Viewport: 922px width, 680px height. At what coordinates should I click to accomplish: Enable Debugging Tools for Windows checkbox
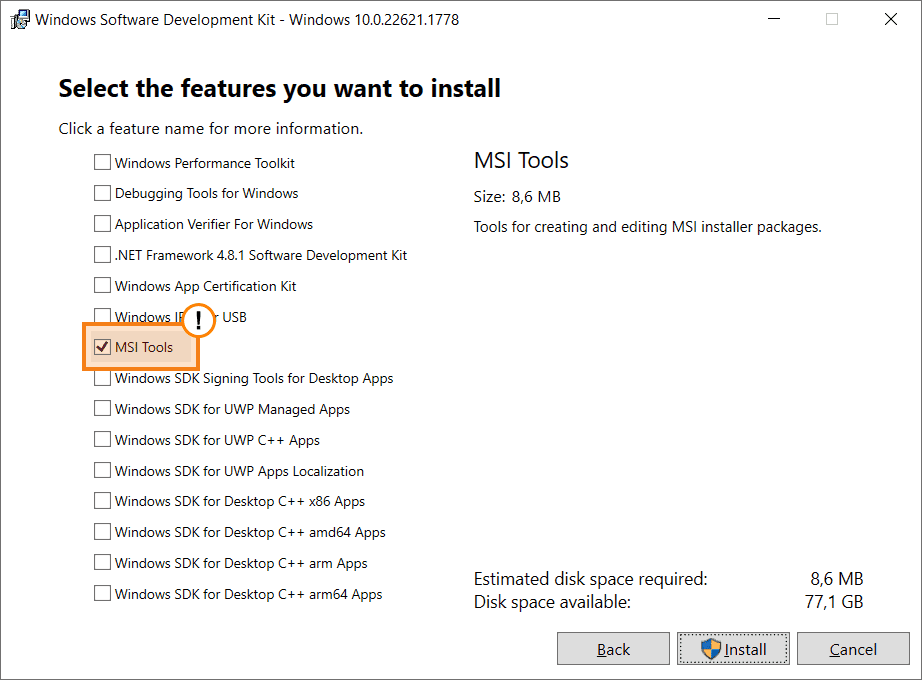102,193
